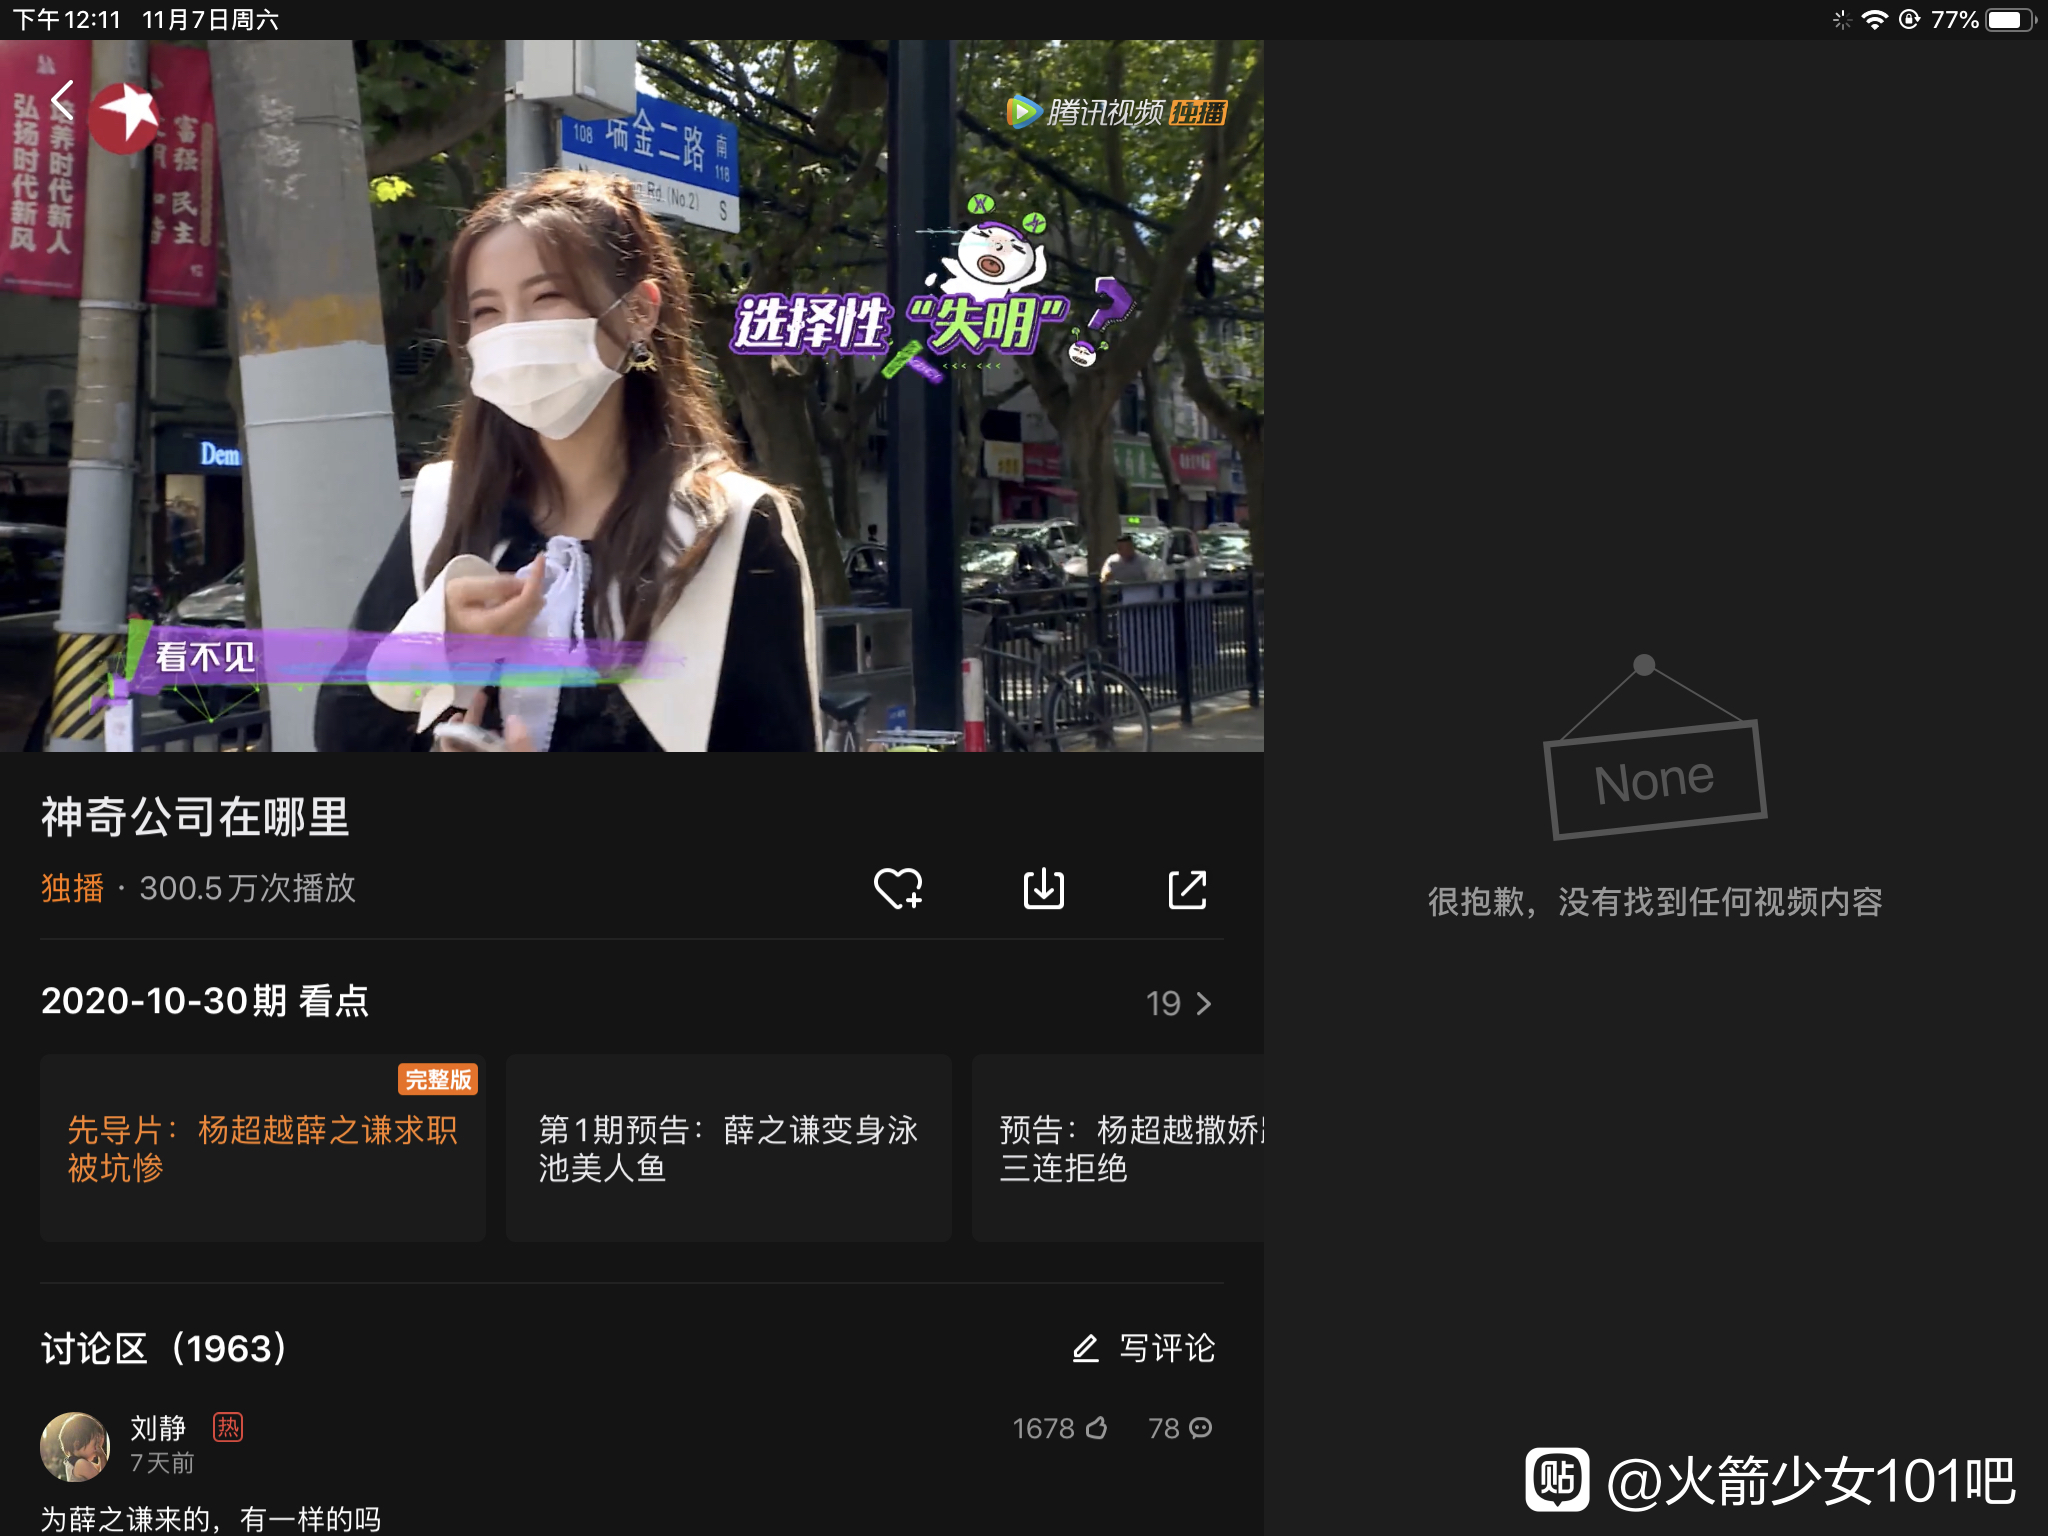Viewport: 2048px width, 1536px height.
Task: Tap the 完整版 badge on first clip
Action: [x=438, y=1079]
